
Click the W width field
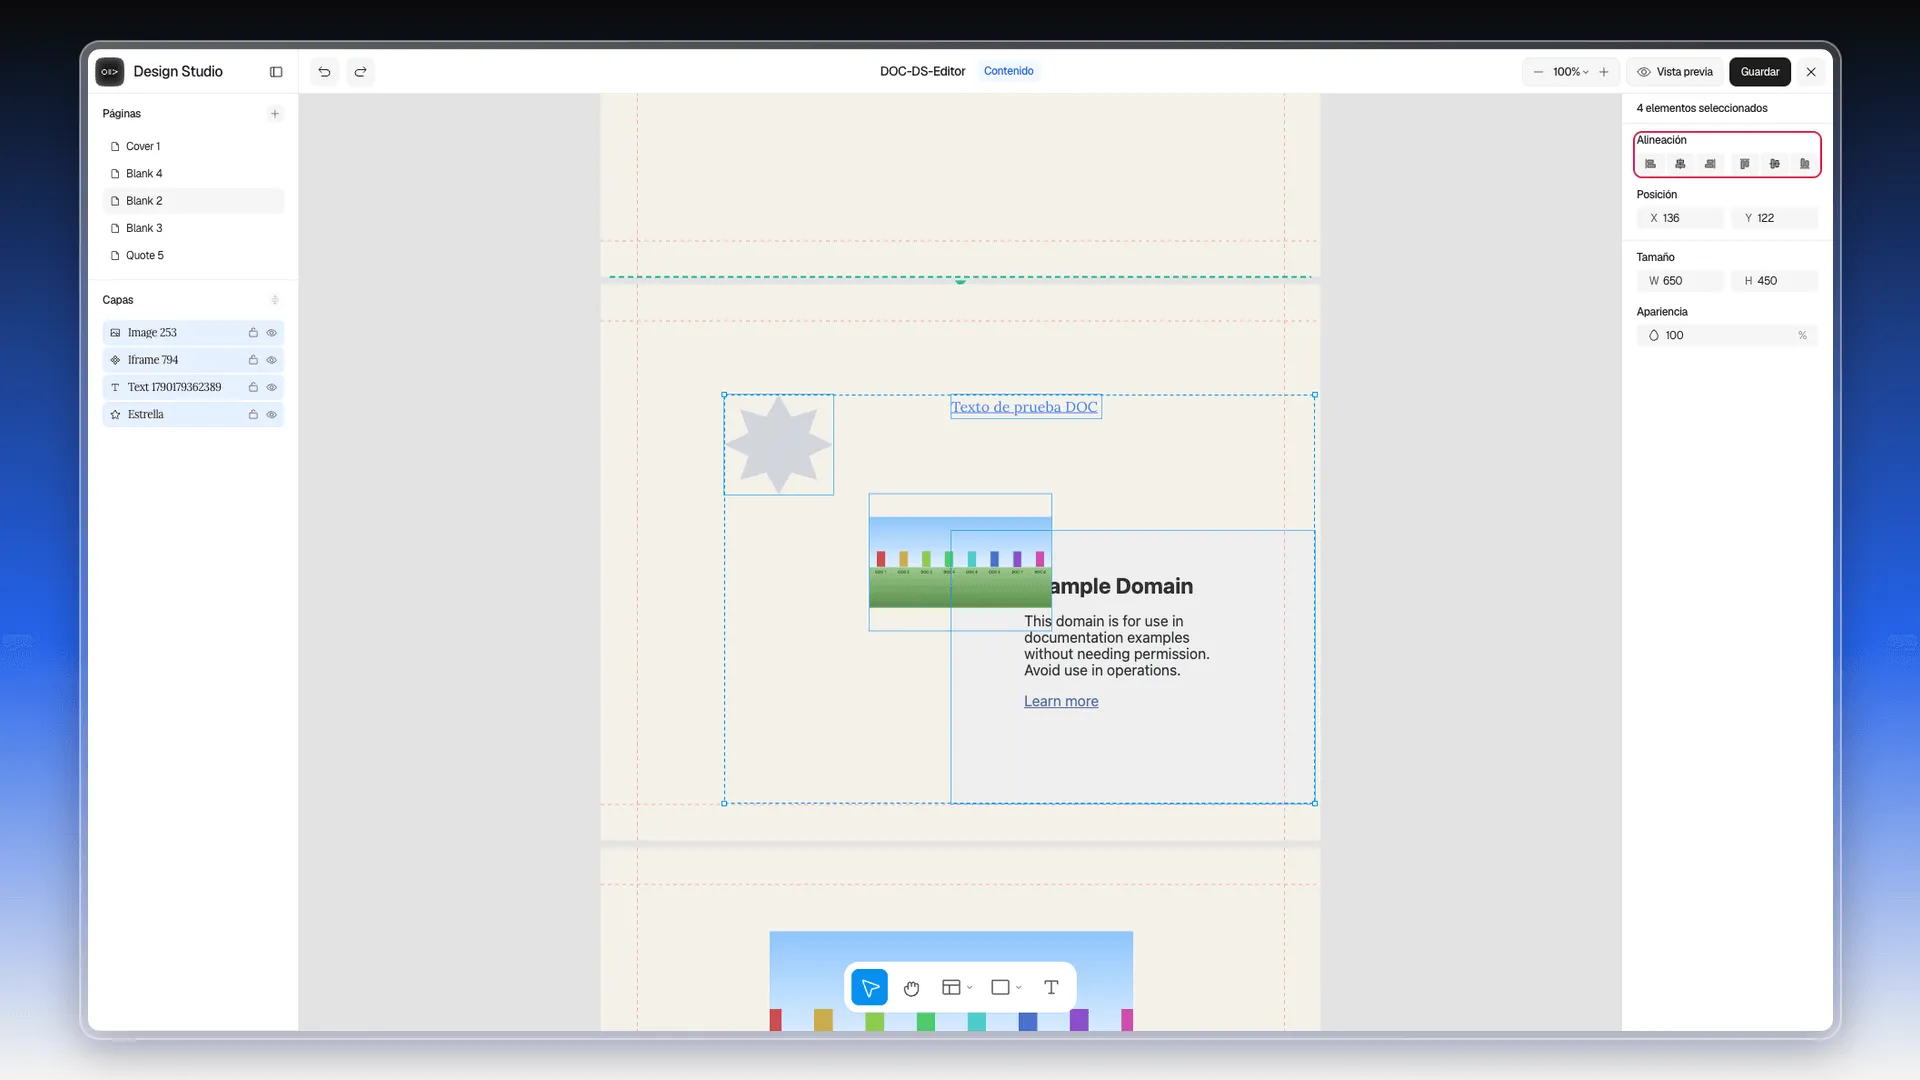1681,281
